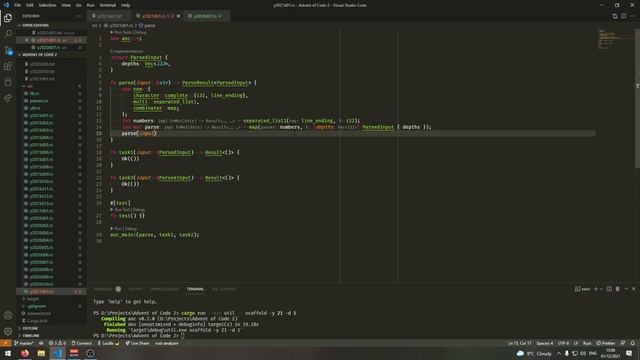The width and height of the screenshot is (640, 360).
Task: Switch to the third editor tab with green filename
Action: pyautogui.click(x=207, y=16)
